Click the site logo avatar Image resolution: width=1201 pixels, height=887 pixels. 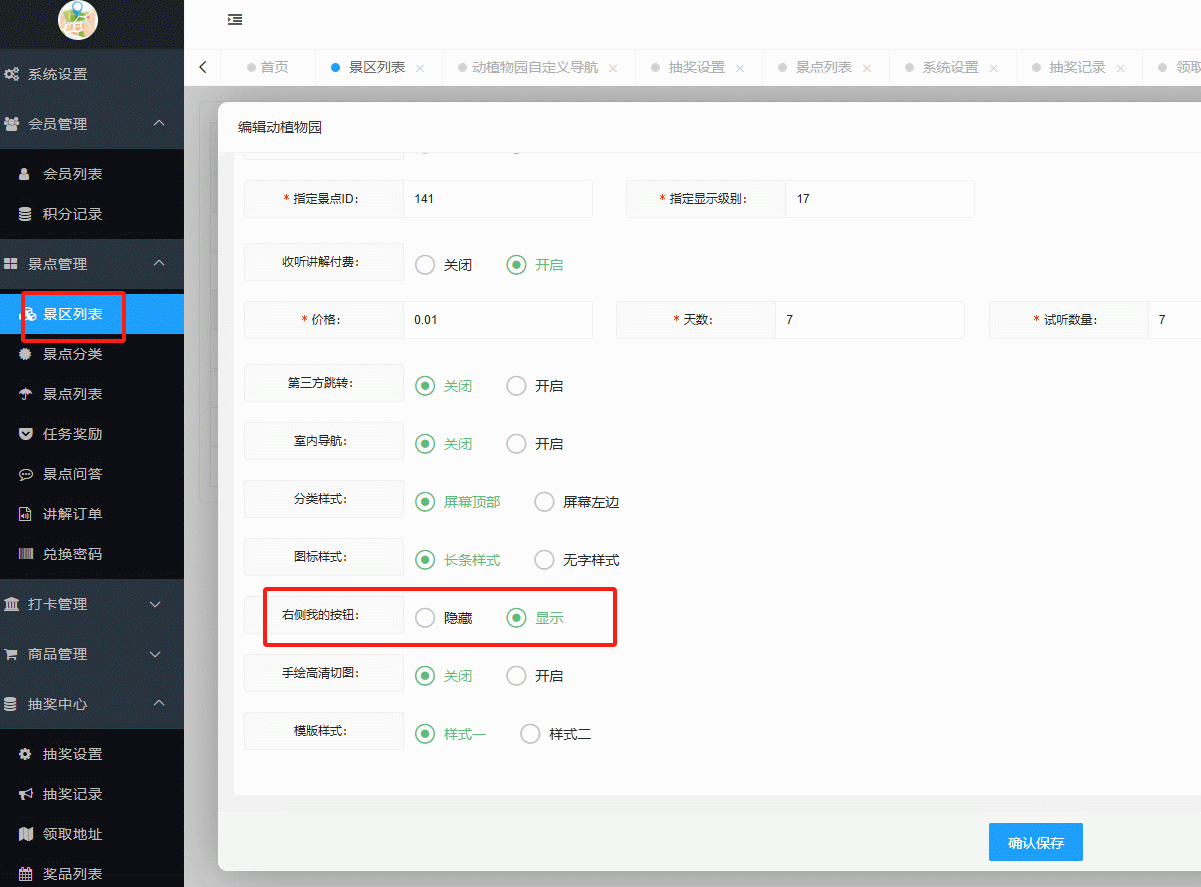(x=78, y=20)
